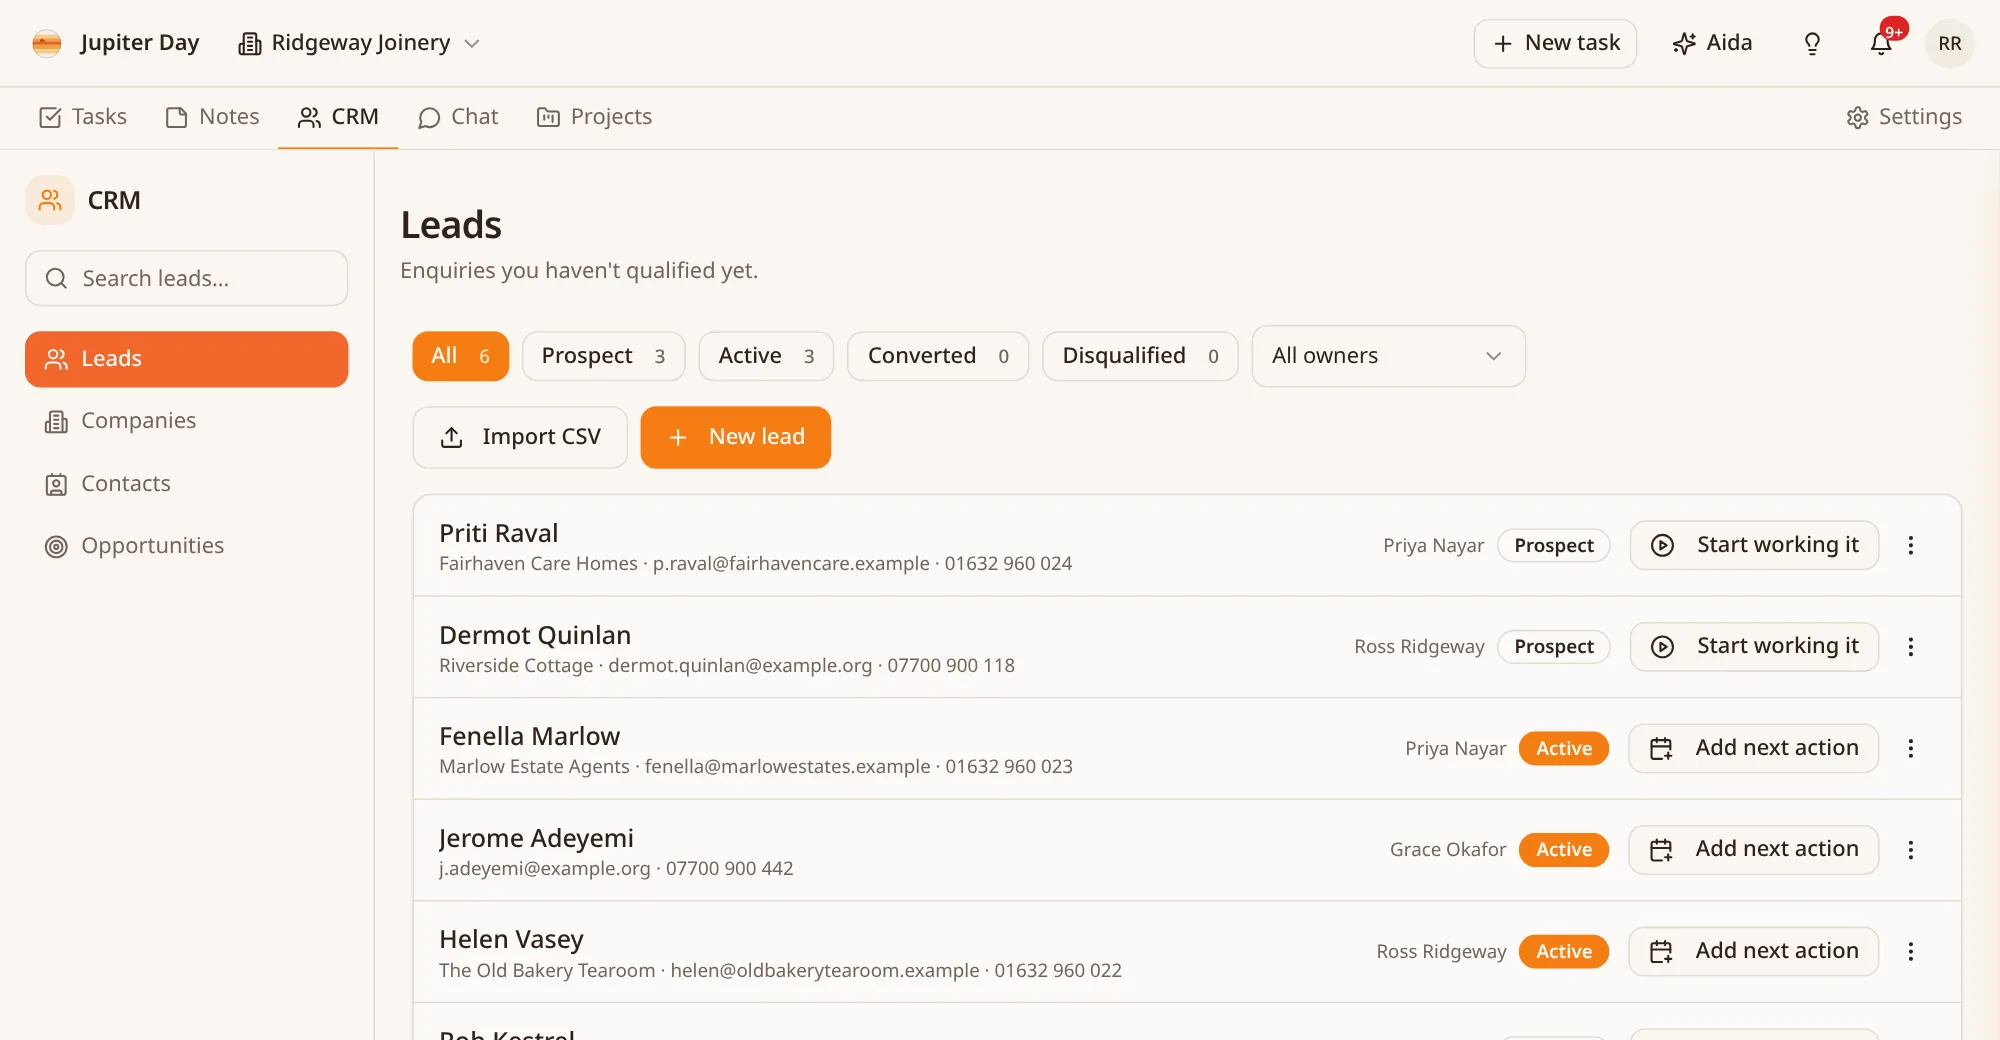Image resolution: width=2000 pixels, height=1040 pixels.
Task: Open more options for Jerome Adeyemi
Action: [1910, 850]
